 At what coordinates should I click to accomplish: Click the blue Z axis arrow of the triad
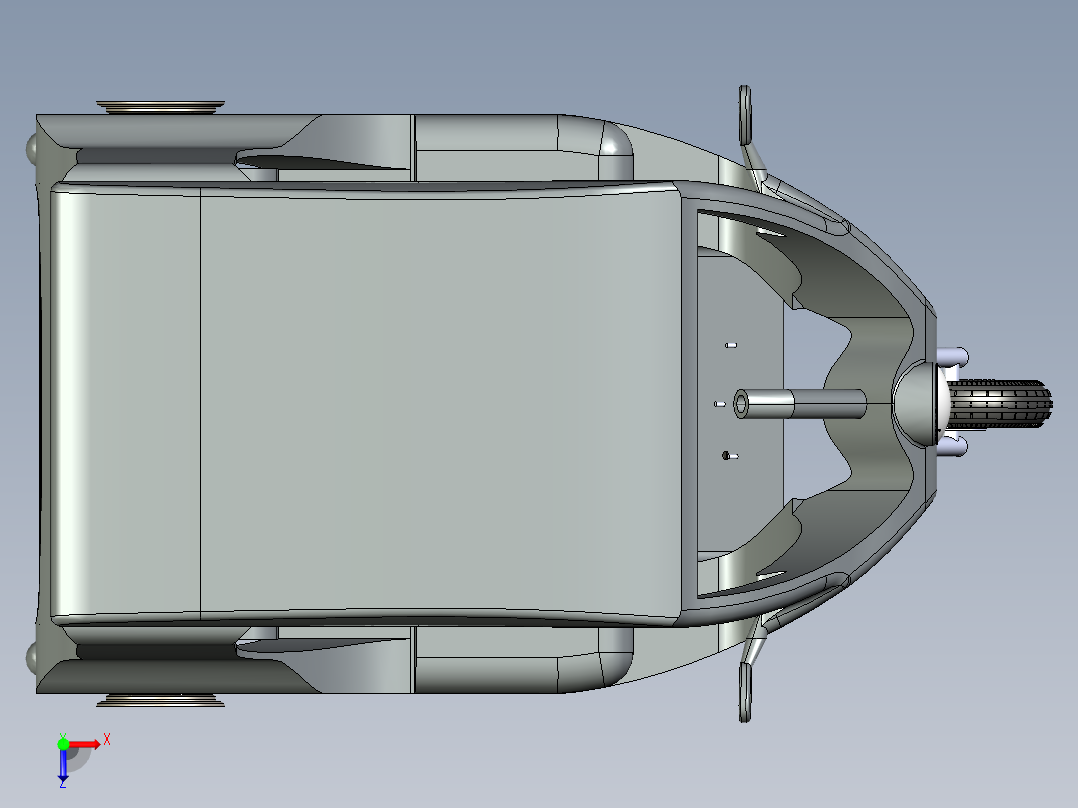point(63,765)
